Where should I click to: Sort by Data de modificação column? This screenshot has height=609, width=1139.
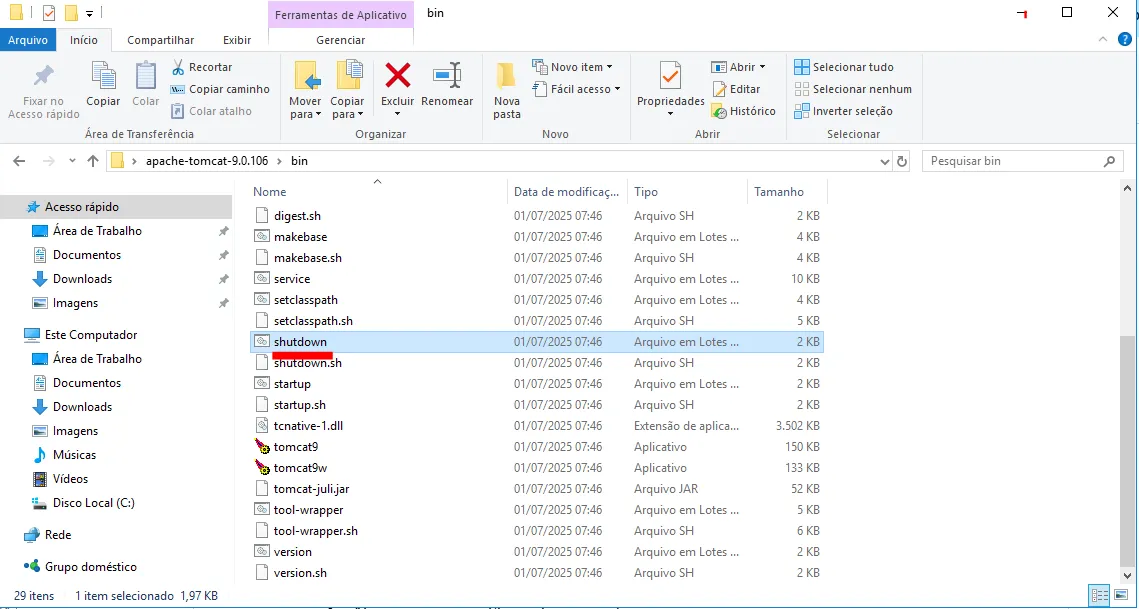pyautogui.click(x=567, y=192)
